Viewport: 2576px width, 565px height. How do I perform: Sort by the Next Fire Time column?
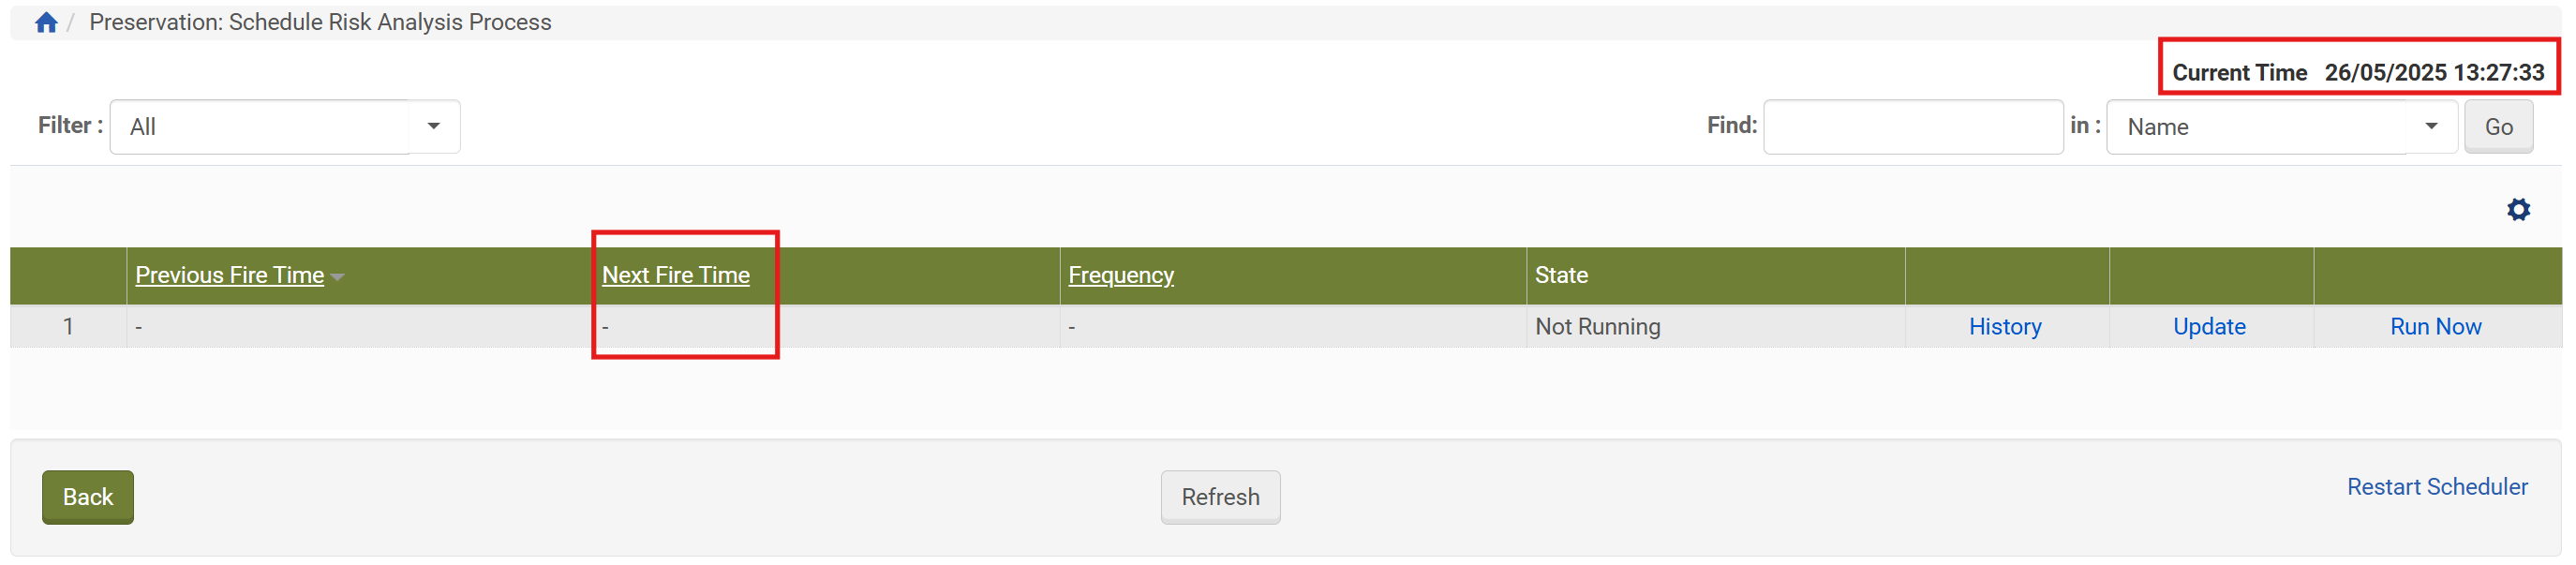point(675,275)
